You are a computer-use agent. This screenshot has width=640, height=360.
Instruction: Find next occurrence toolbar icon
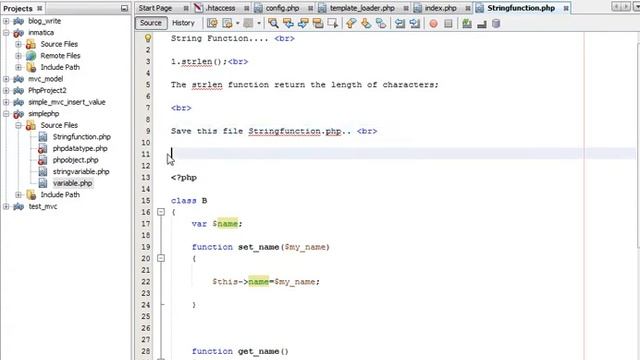[303, 23]
